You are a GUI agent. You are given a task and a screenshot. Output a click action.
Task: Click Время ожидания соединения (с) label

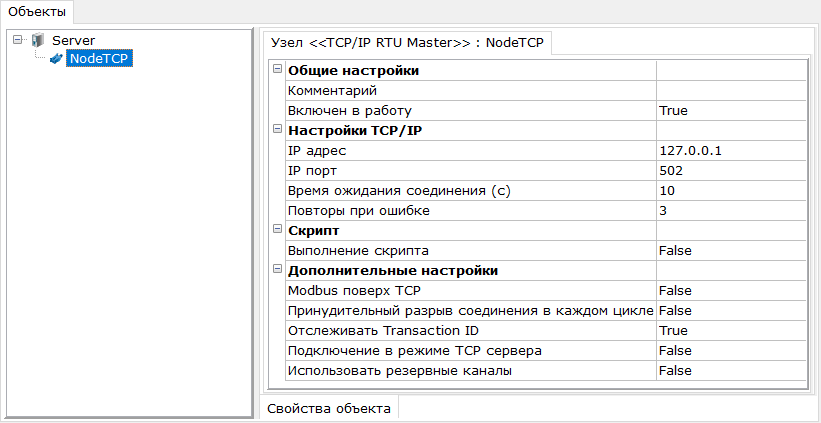399,191
